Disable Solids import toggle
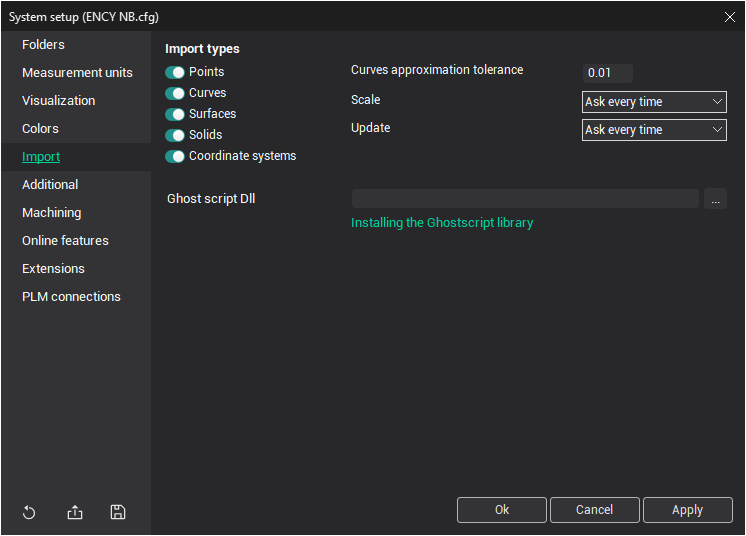This screenshot has height=536, width=746. (x=175, y=135)
